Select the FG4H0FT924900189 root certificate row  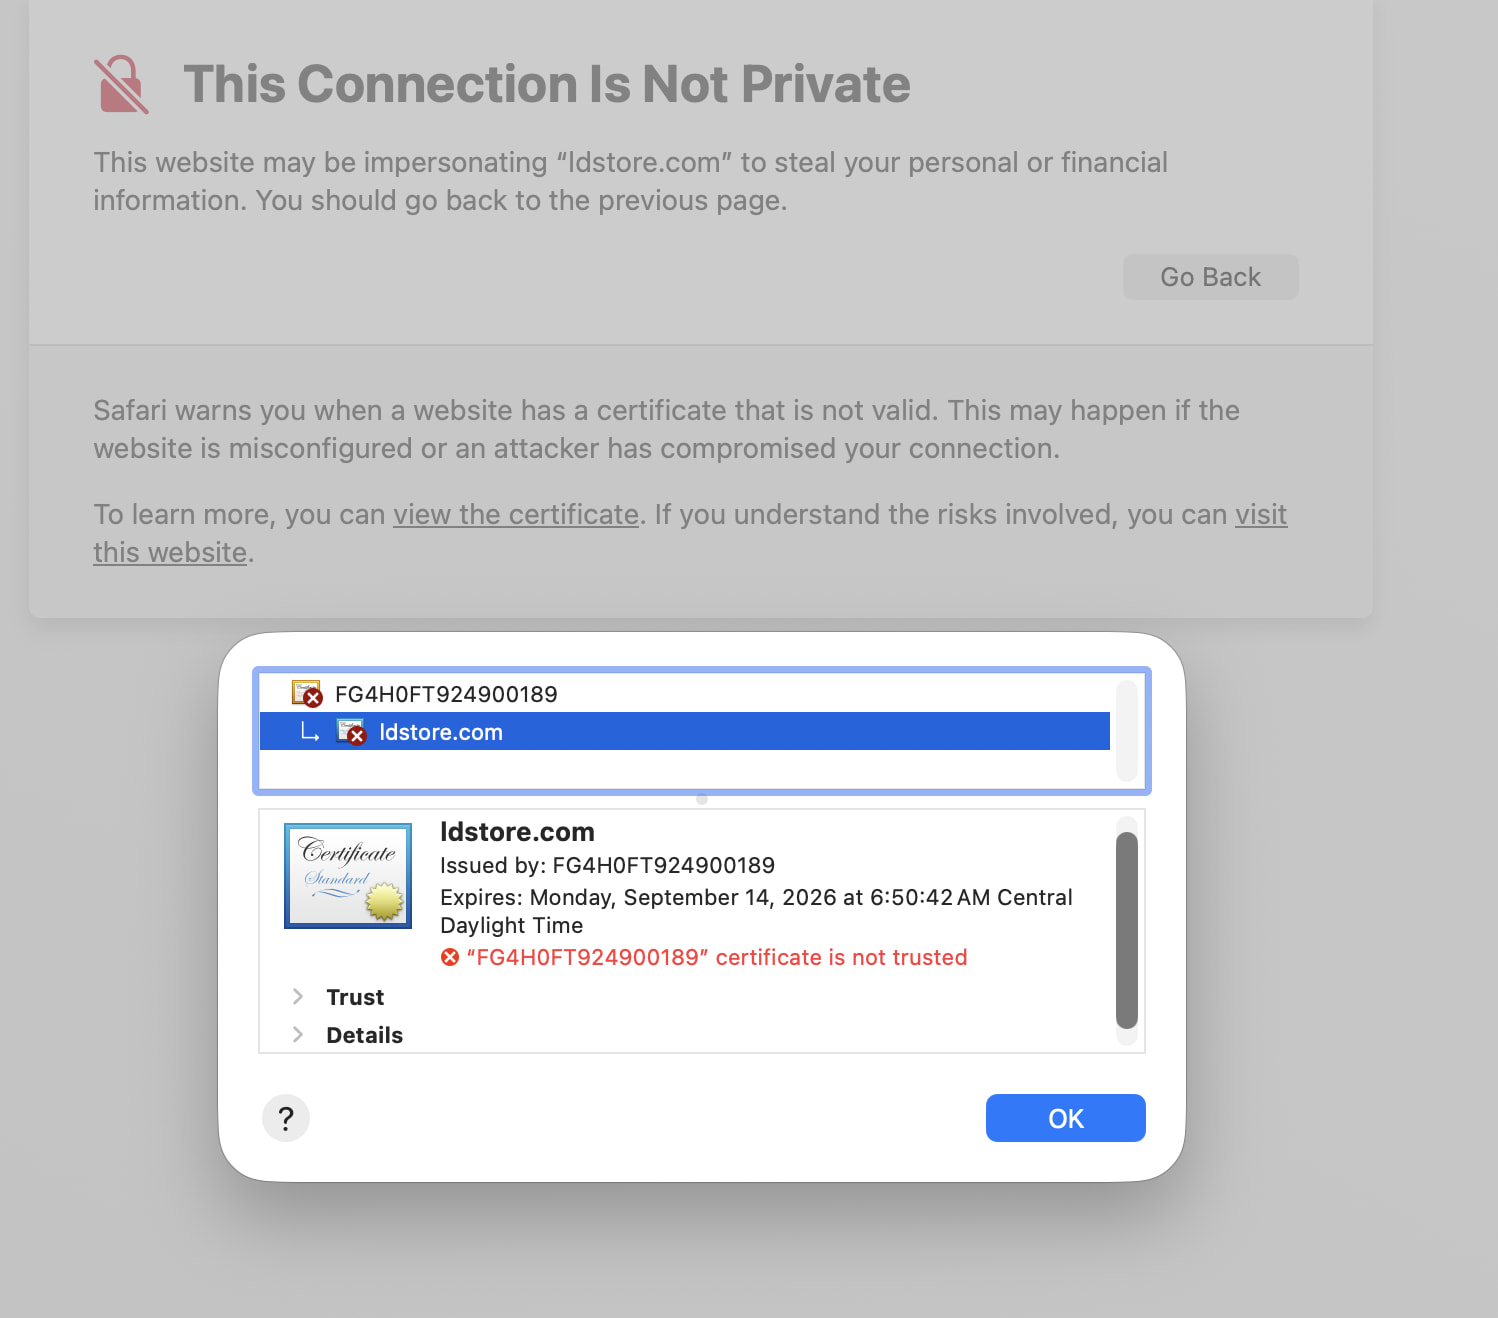(685, 693)
